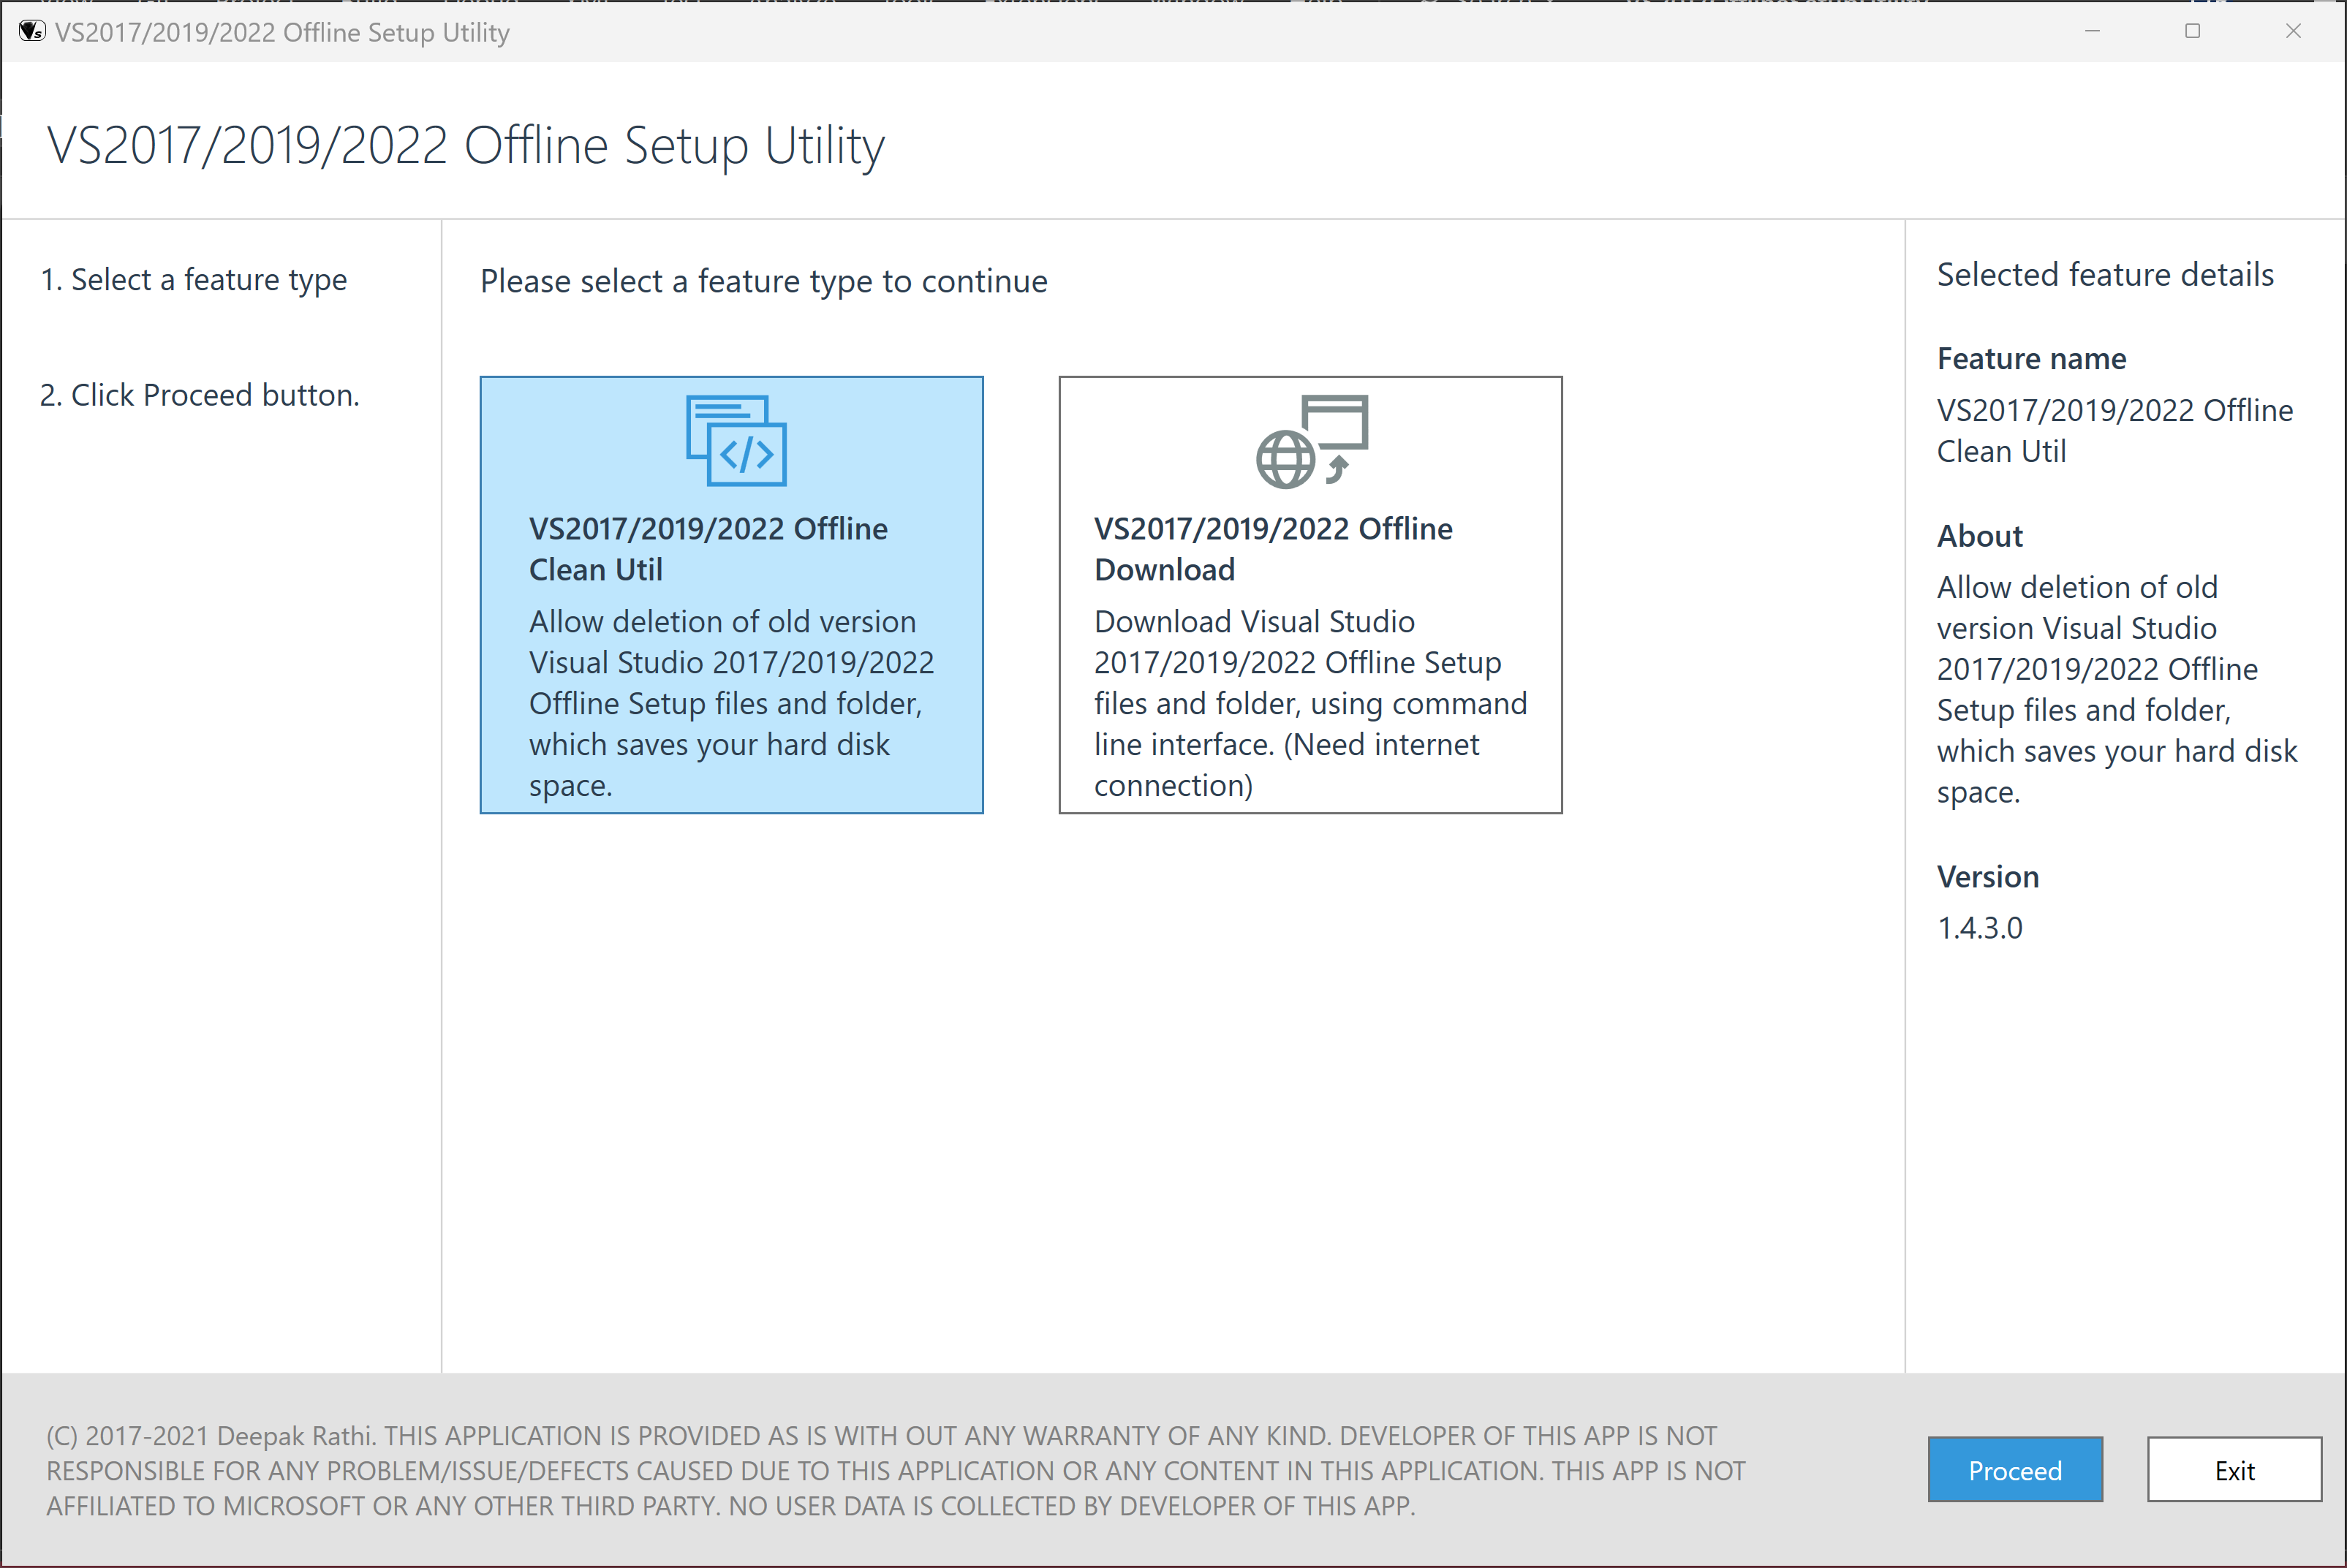The image size is (2347, 1568).
Task: Click the Offline Download globe icon
Action: pos(1311,441)
